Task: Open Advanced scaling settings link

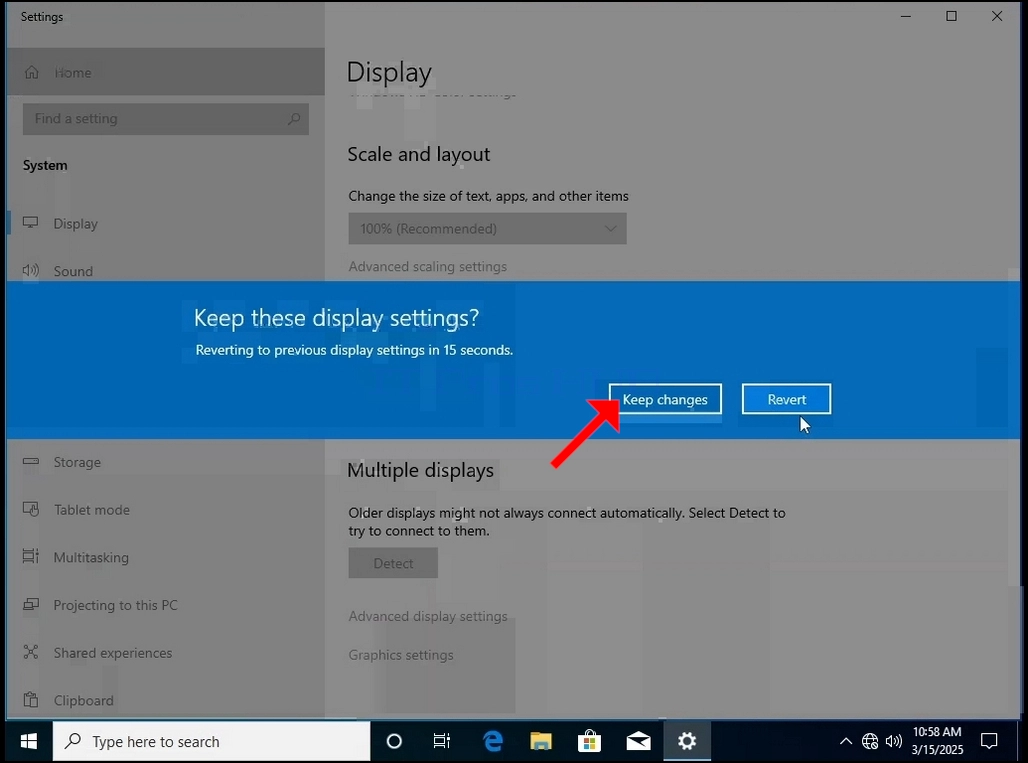Action: (427, 267)
